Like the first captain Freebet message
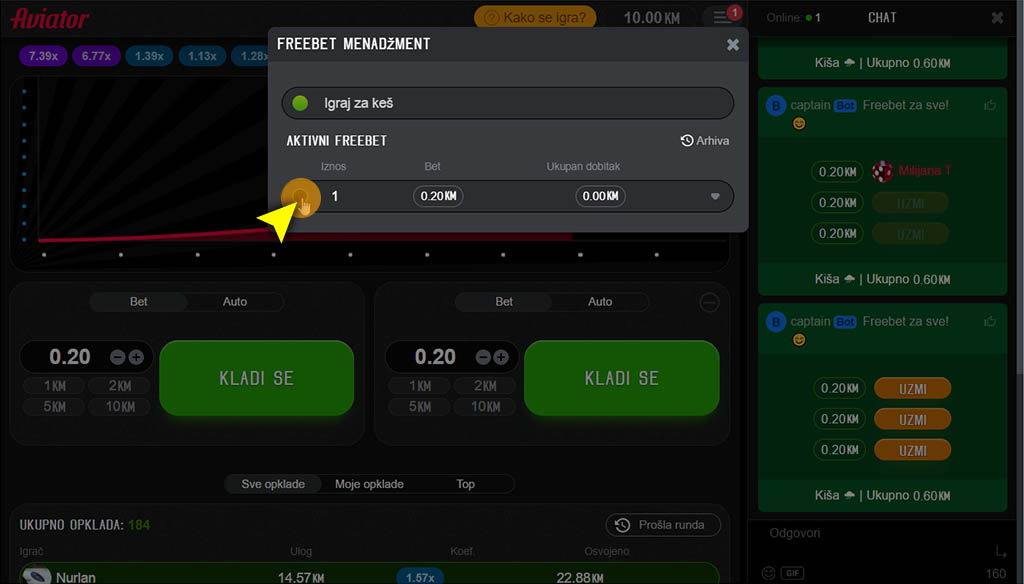Image resolution: width=1024 pixels, height=584 pixels. tap(990, 105)
